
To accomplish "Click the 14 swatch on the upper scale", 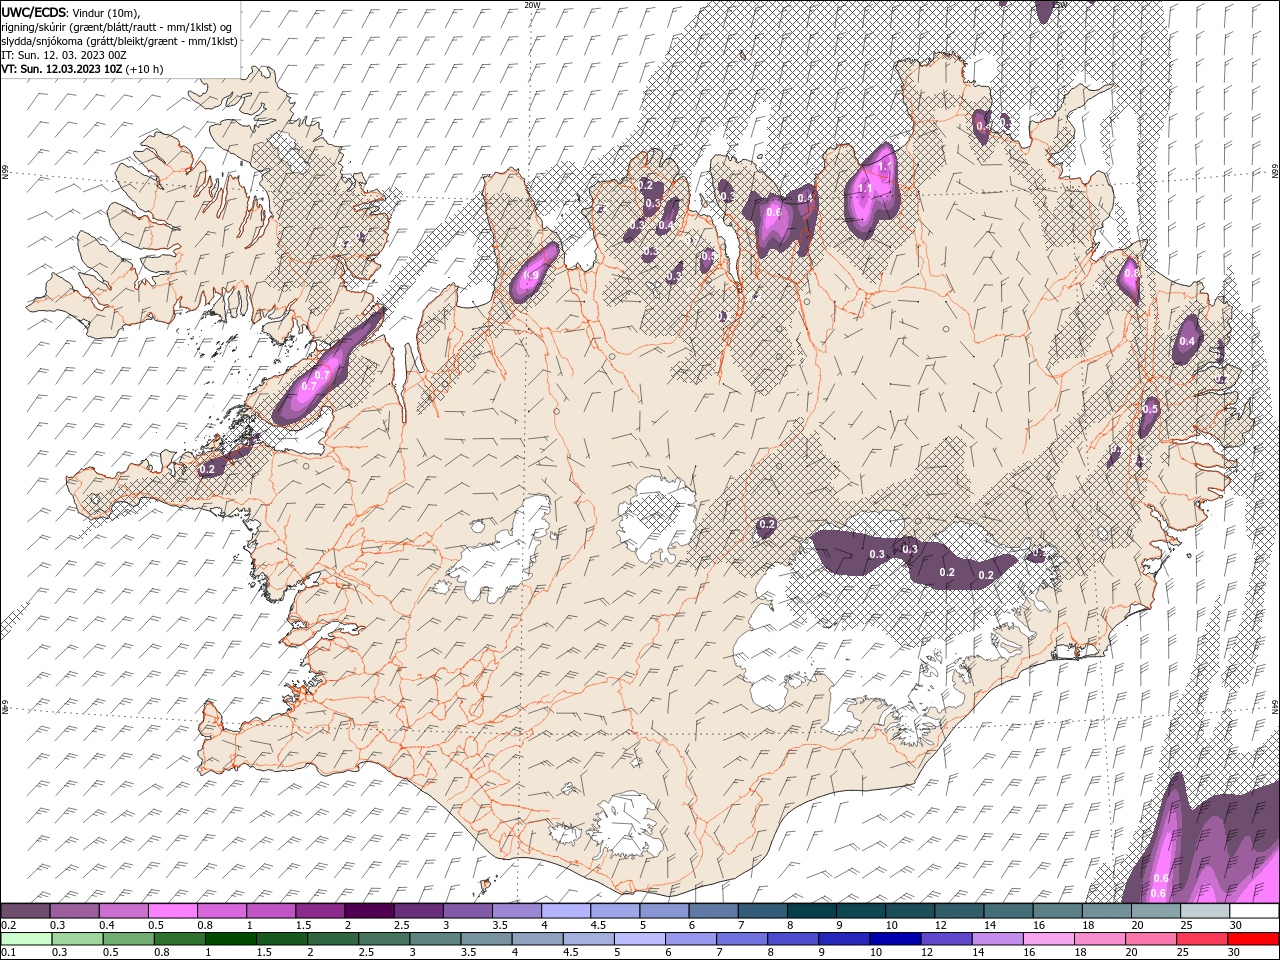I will pyautogui.click(x=1008, y=911).
